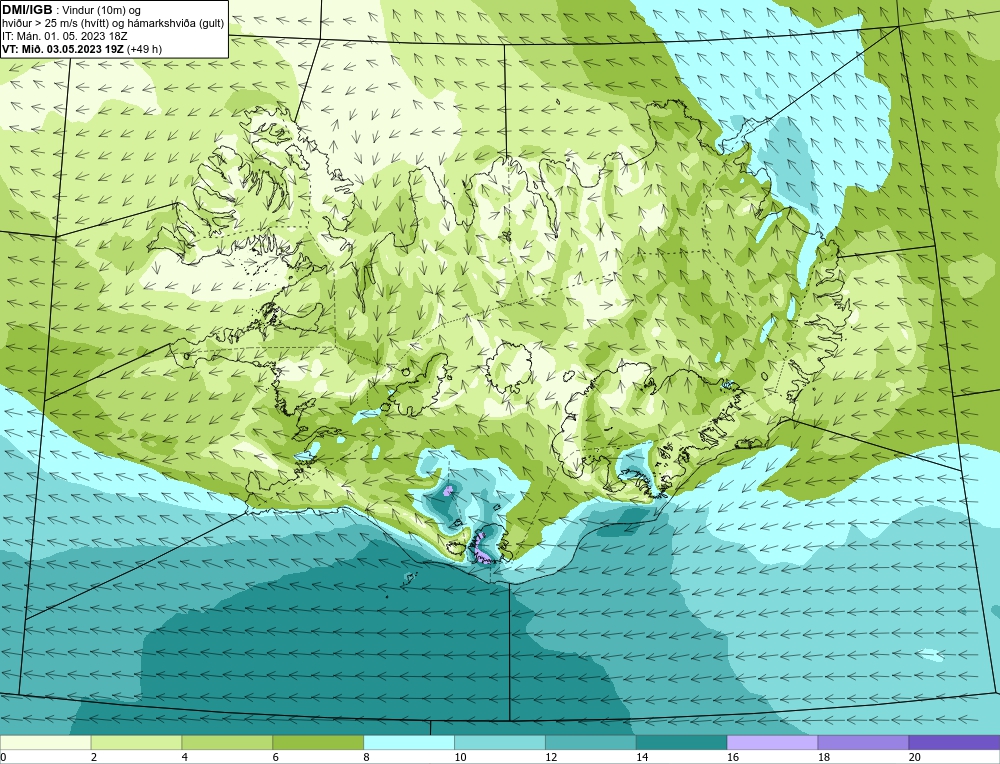The width and height of the screenshot is (1000, 764).
Task: Click the 12–14 m/s teal legend swatch
Action: point(591,742)
